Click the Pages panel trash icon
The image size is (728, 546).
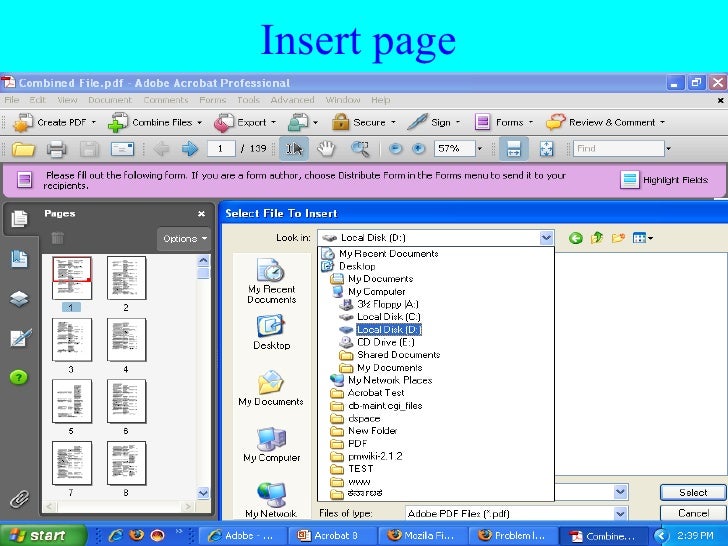[x=57, y=238]
